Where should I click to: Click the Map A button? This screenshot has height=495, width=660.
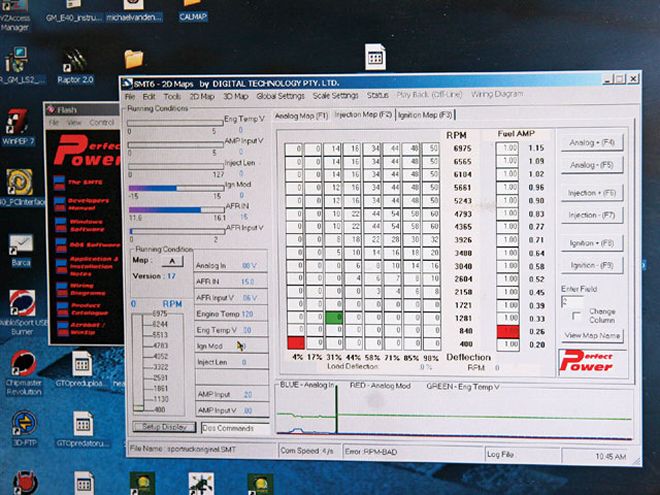pyautogui.click(x=173, y=261)
